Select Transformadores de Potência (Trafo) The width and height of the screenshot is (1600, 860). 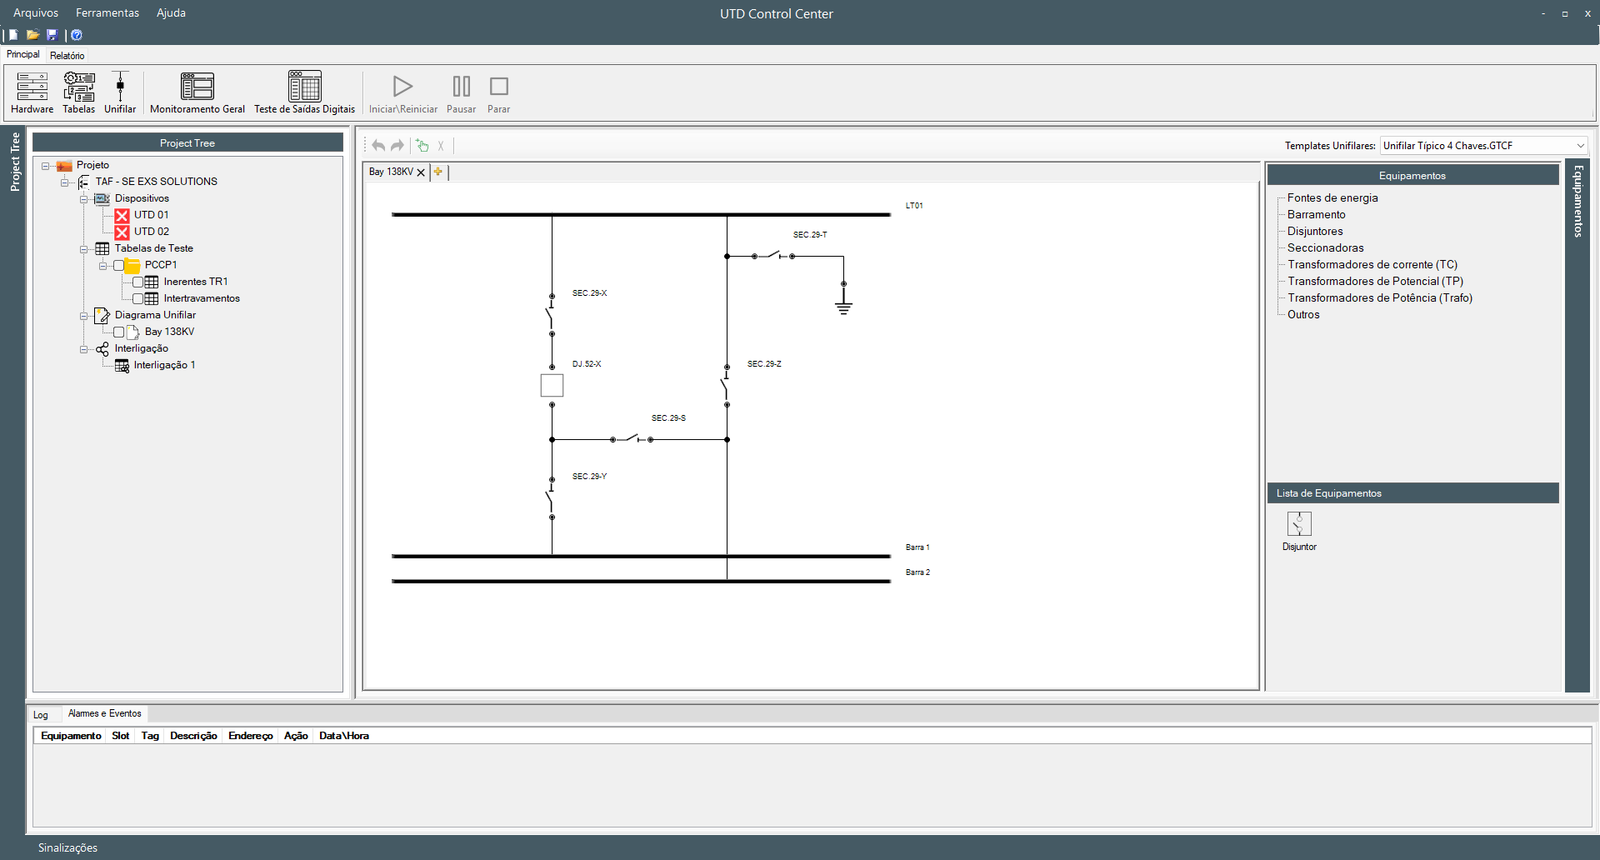tap(1380, 298)
